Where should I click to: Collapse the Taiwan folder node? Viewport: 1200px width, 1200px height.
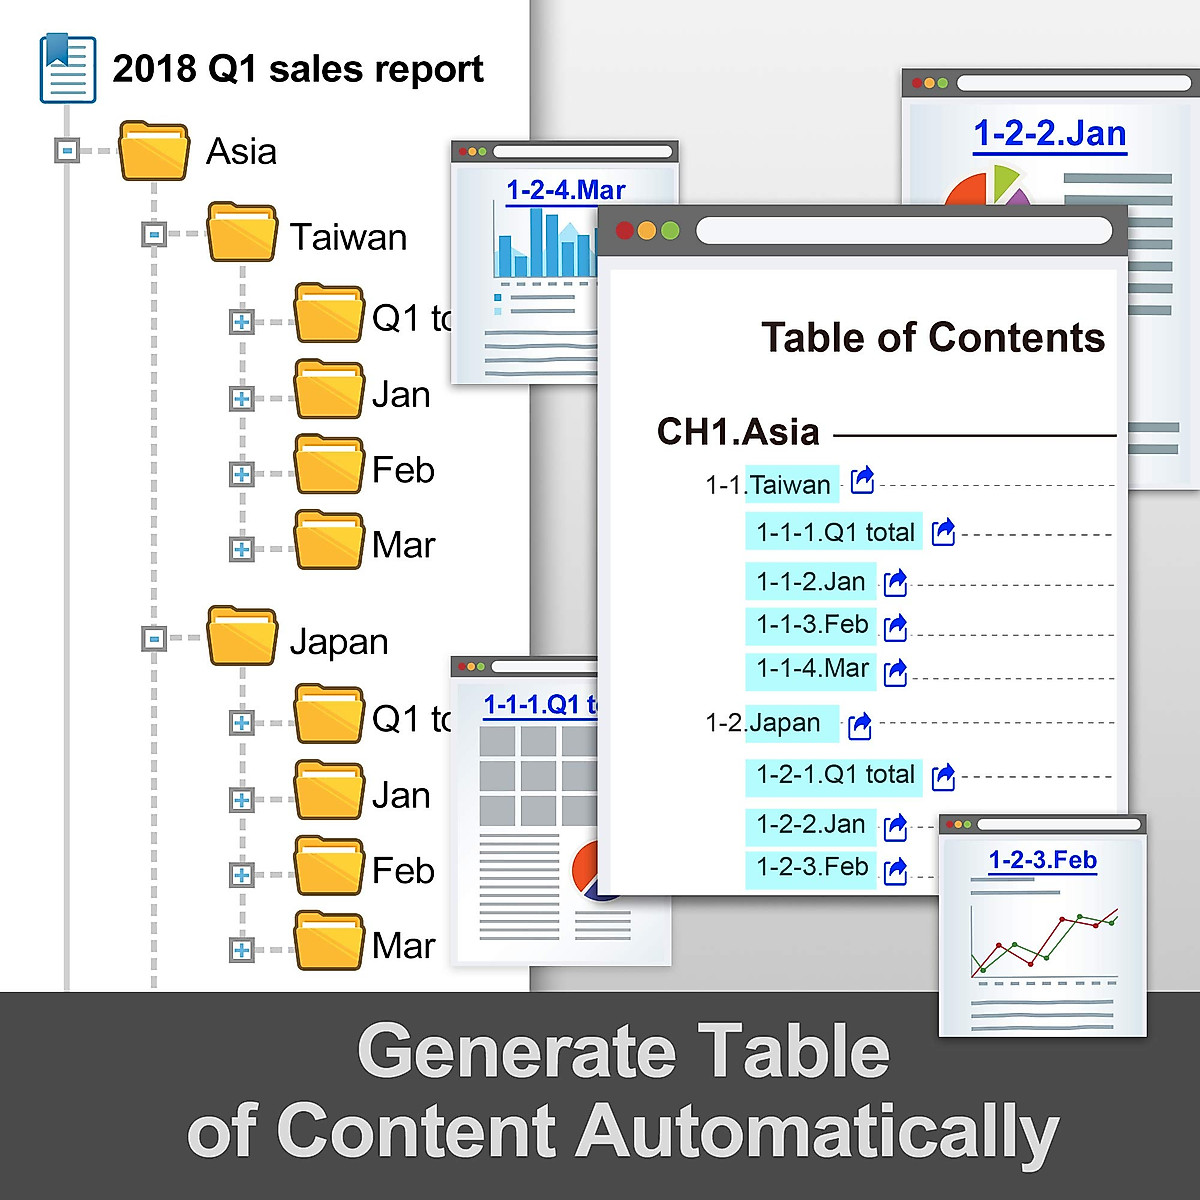[x=154, y=235]
